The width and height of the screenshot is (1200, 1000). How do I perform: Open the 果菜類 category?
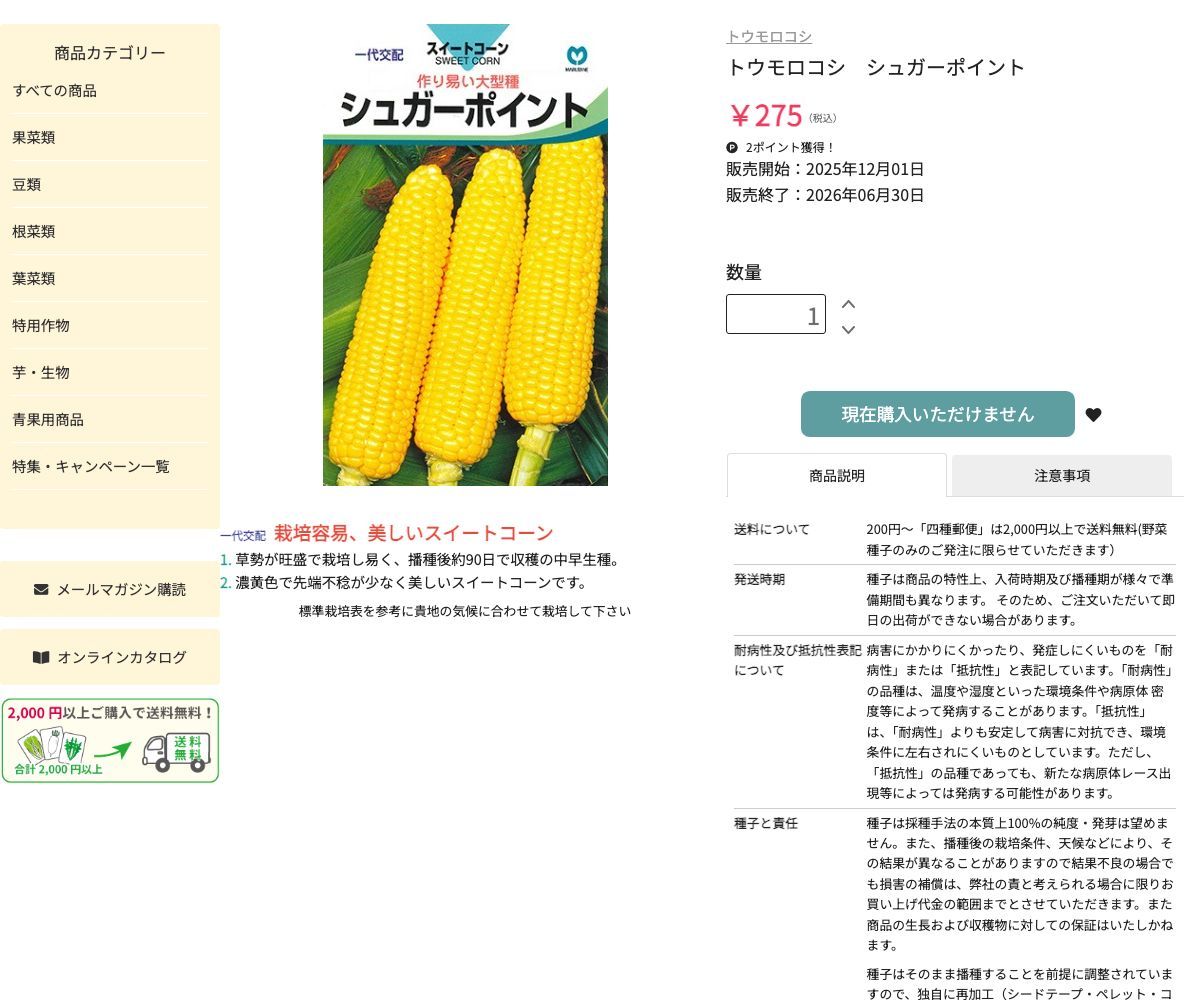pyautogui.click(x=34, y=138)
